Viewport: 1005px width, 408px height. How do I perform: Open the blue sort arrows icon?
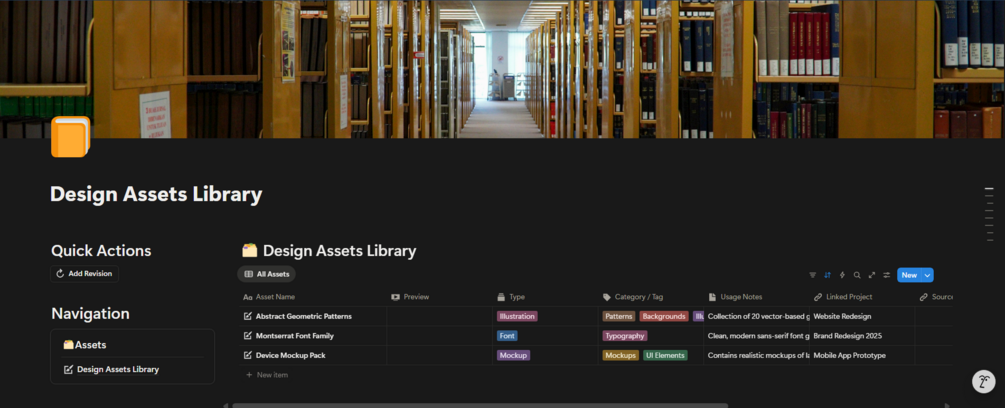pos(827,275)
